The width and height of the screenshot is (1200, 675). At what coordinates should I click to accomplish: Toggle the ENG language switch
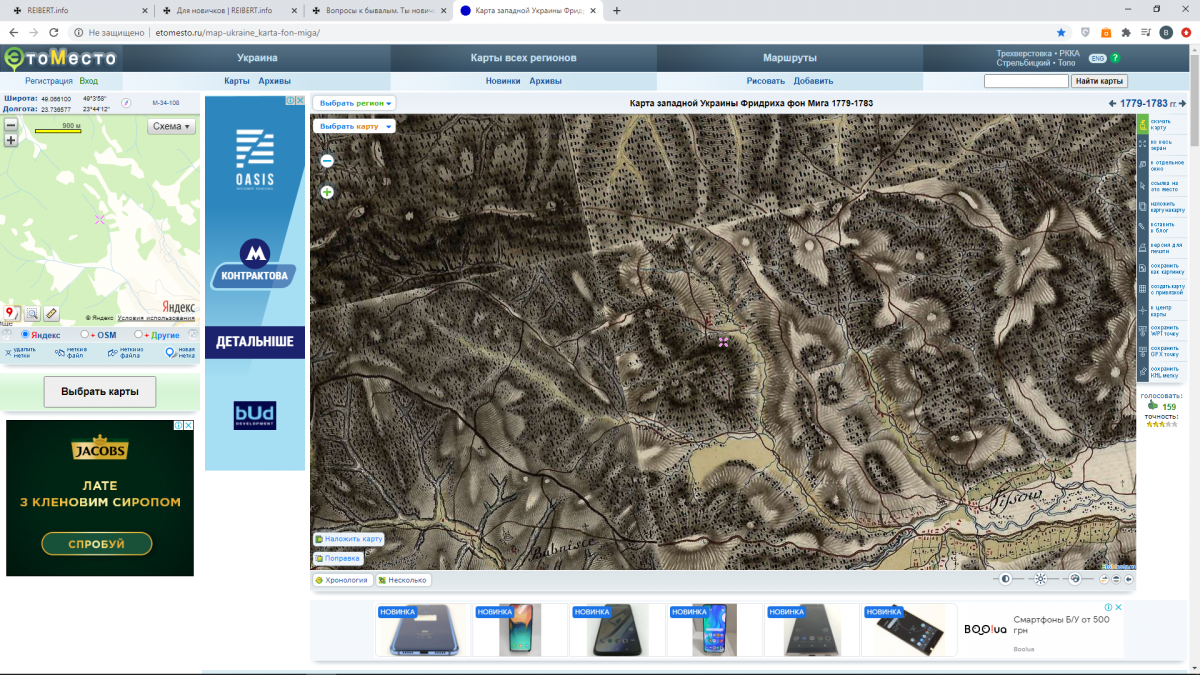click(1097, 58)
